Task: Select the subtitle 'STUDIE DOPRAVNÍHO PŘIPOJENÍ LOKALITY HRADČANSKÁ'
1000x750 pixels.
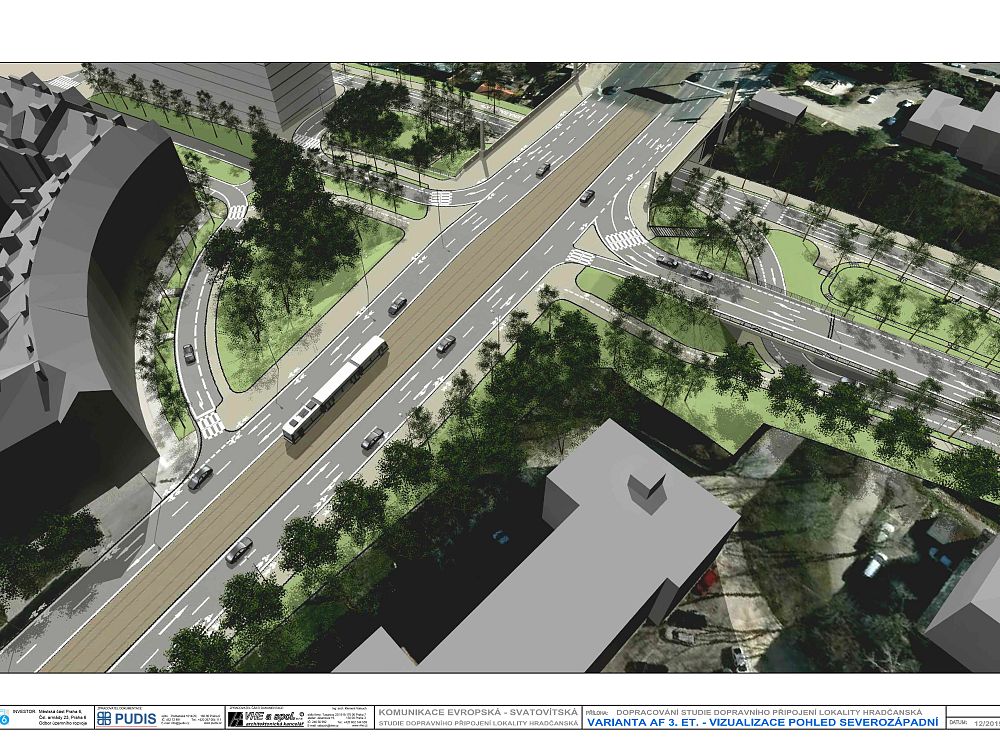Action: click(x=478, y=723)
